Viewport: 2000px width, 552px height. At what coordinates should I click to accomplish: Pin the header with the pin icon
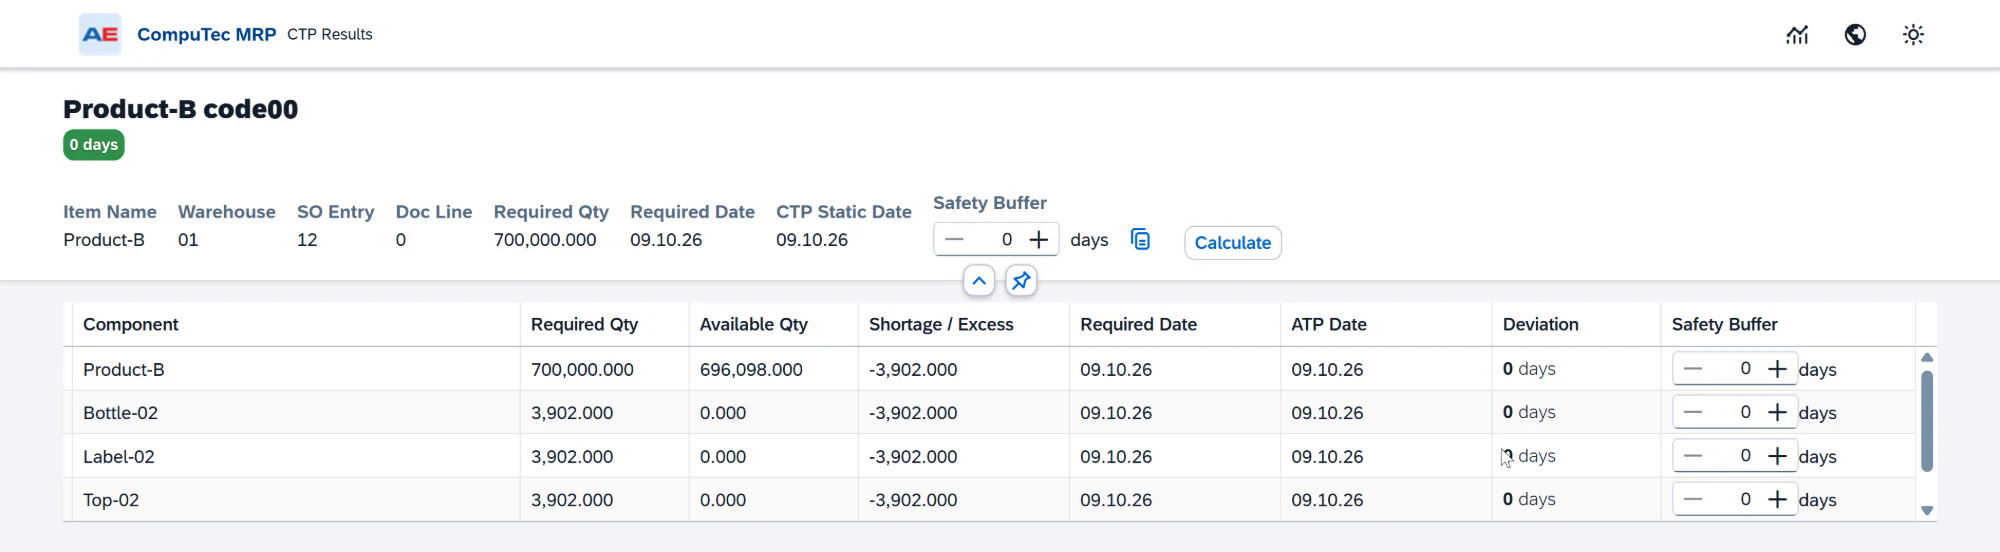1021,282
